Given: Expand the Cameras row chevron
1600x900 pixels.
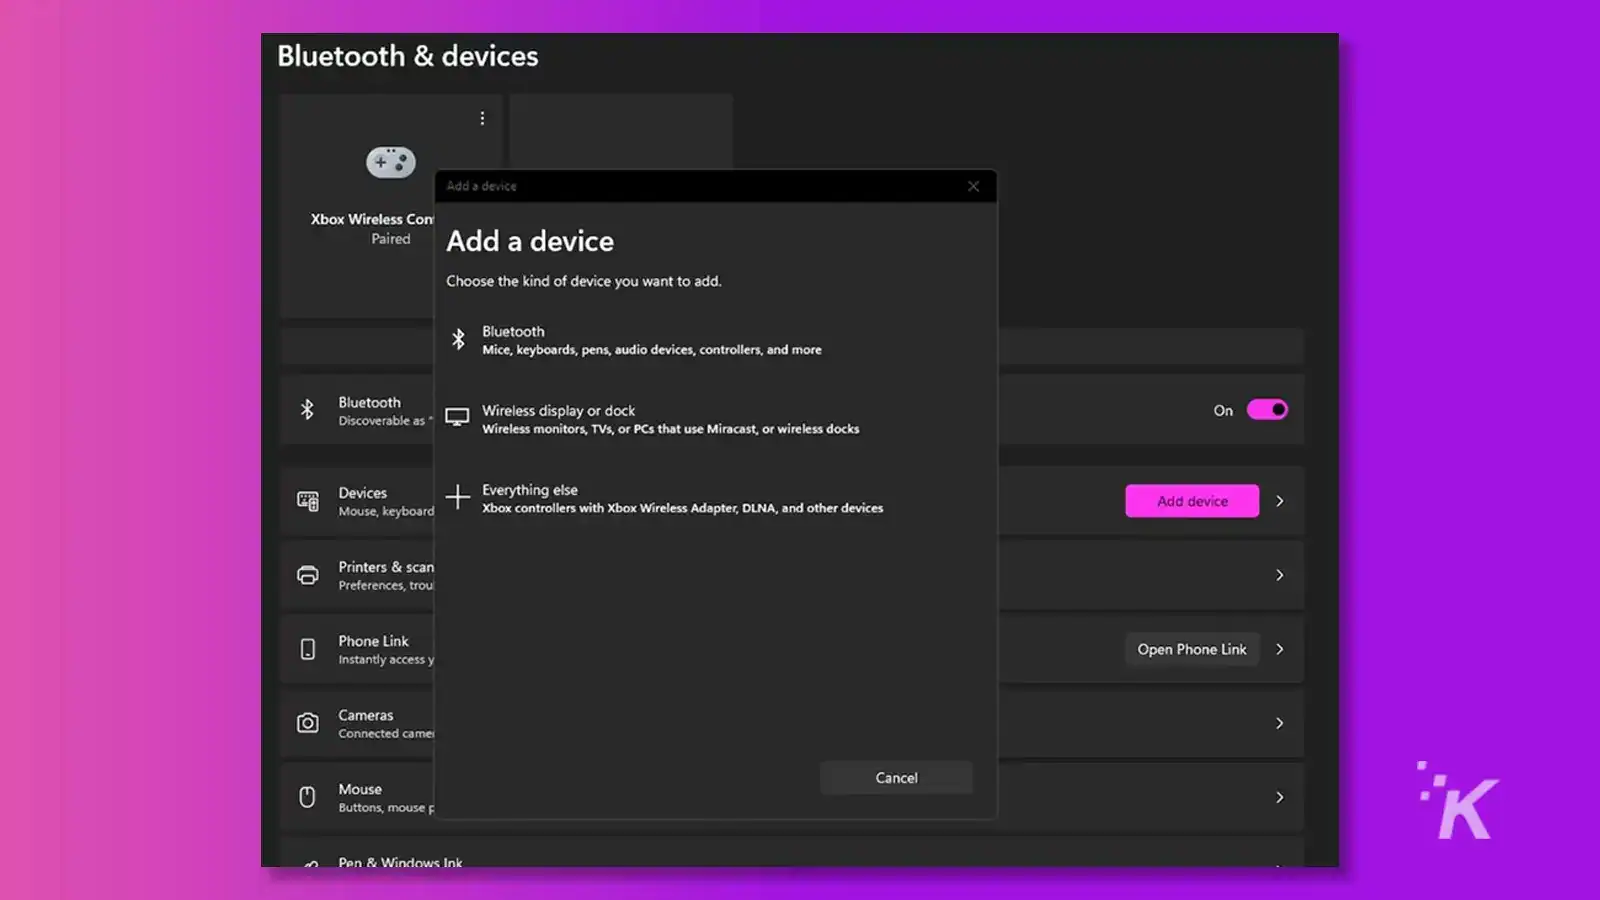Looking at the screenshot, I should click(1280, 723).
